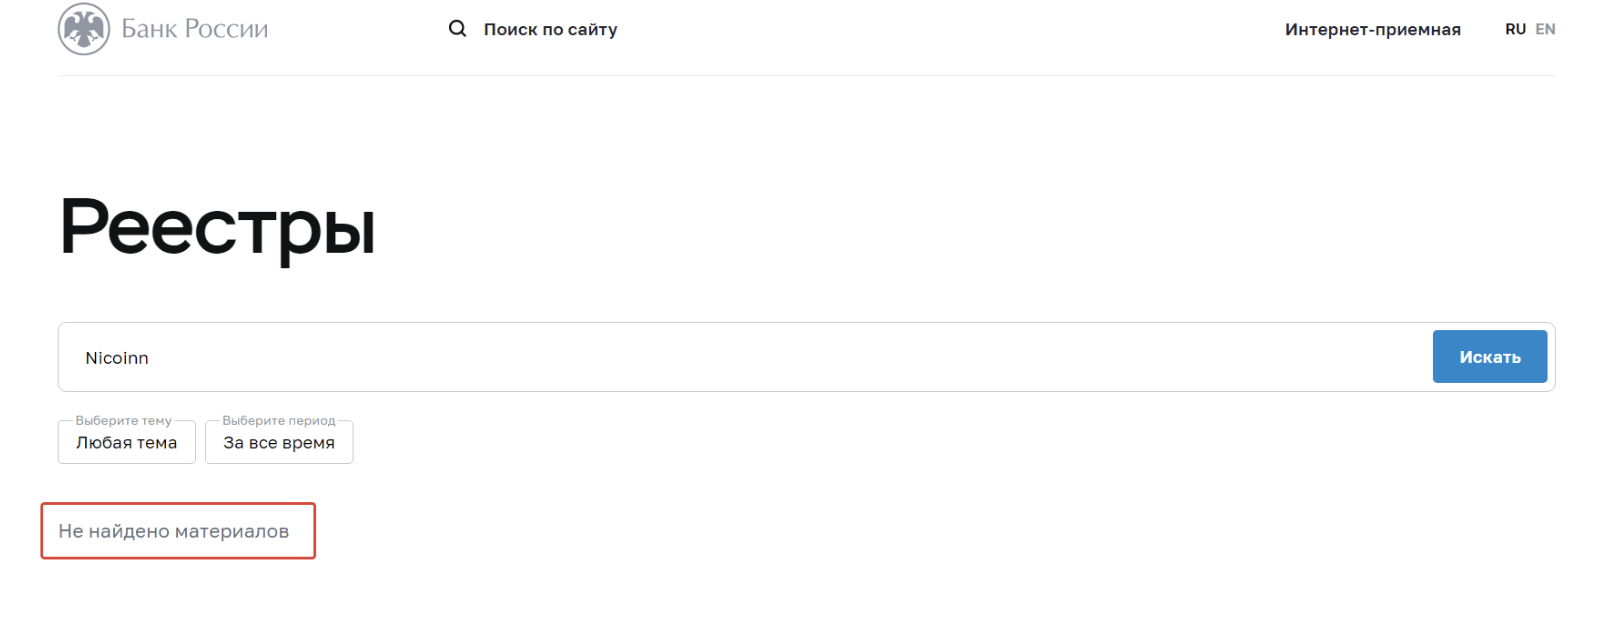Click the magnifying glass search icon
Image resolution: width=1608 pixels, height=634 pixels.
(x=457, y=29)
